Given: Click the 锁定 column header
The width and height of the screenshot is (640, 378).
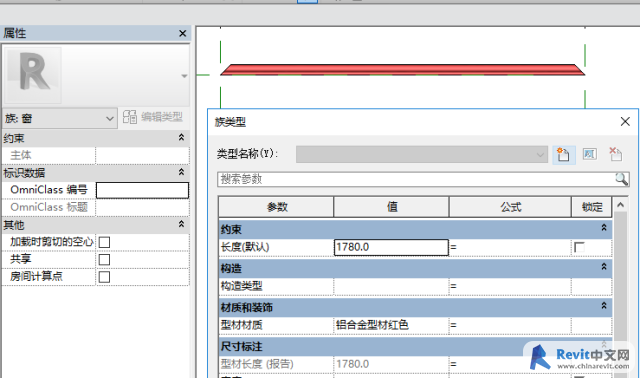Looking at the screenshot, I should coord(591,207).
